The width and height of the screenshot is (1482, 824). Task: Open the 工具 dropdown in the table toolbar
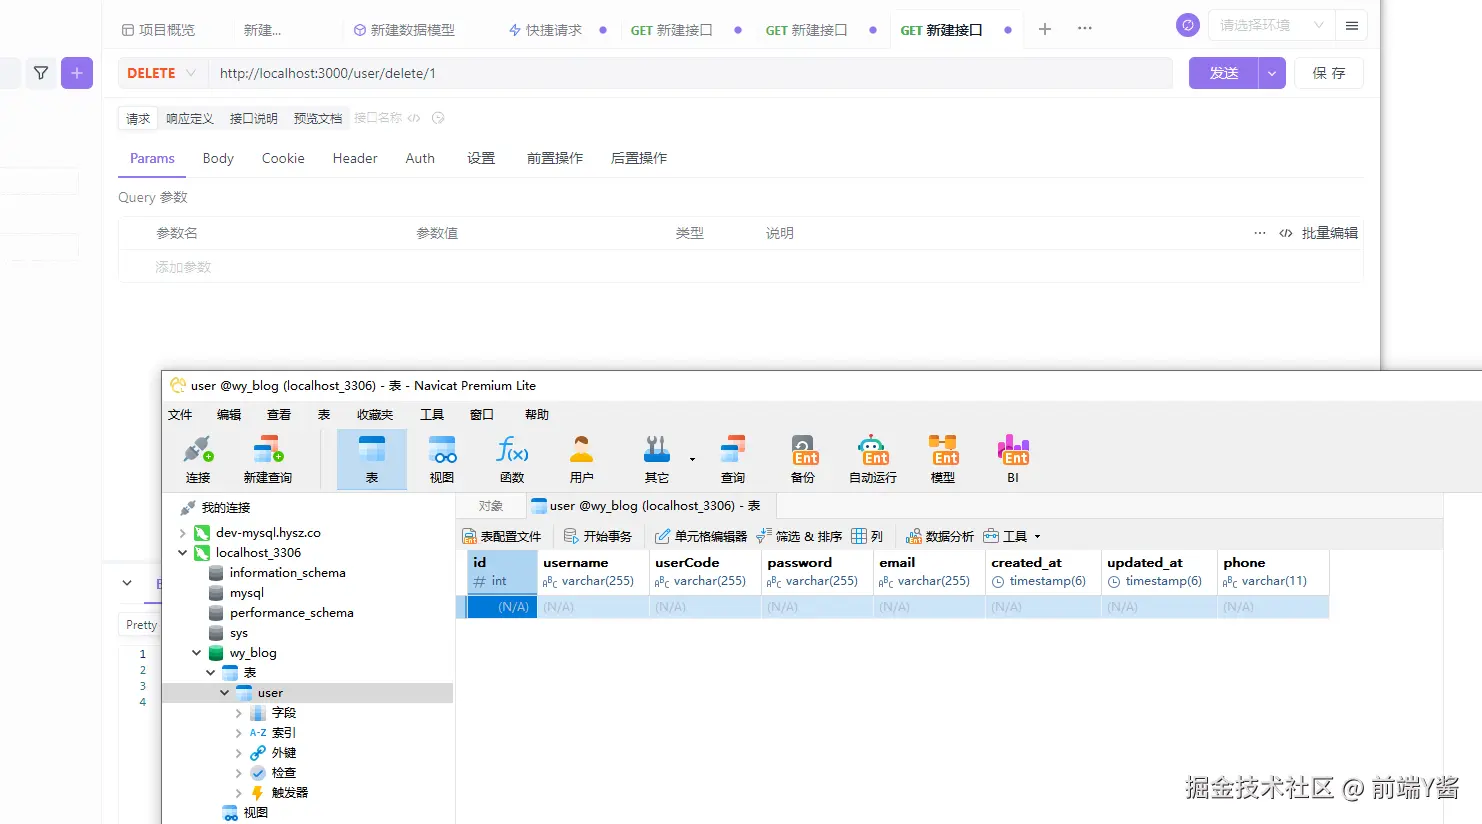[x=1012, y=536]
